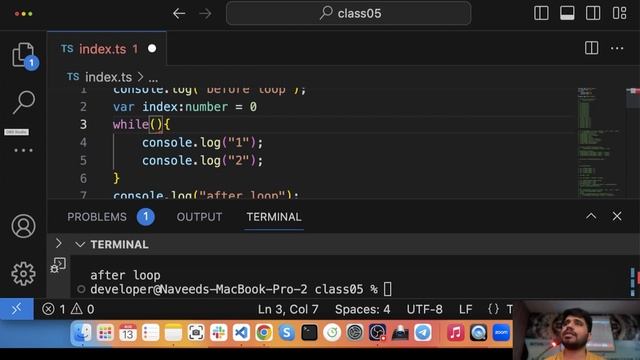
Task: Click console.log("1") on line 4
Action: 202,142
